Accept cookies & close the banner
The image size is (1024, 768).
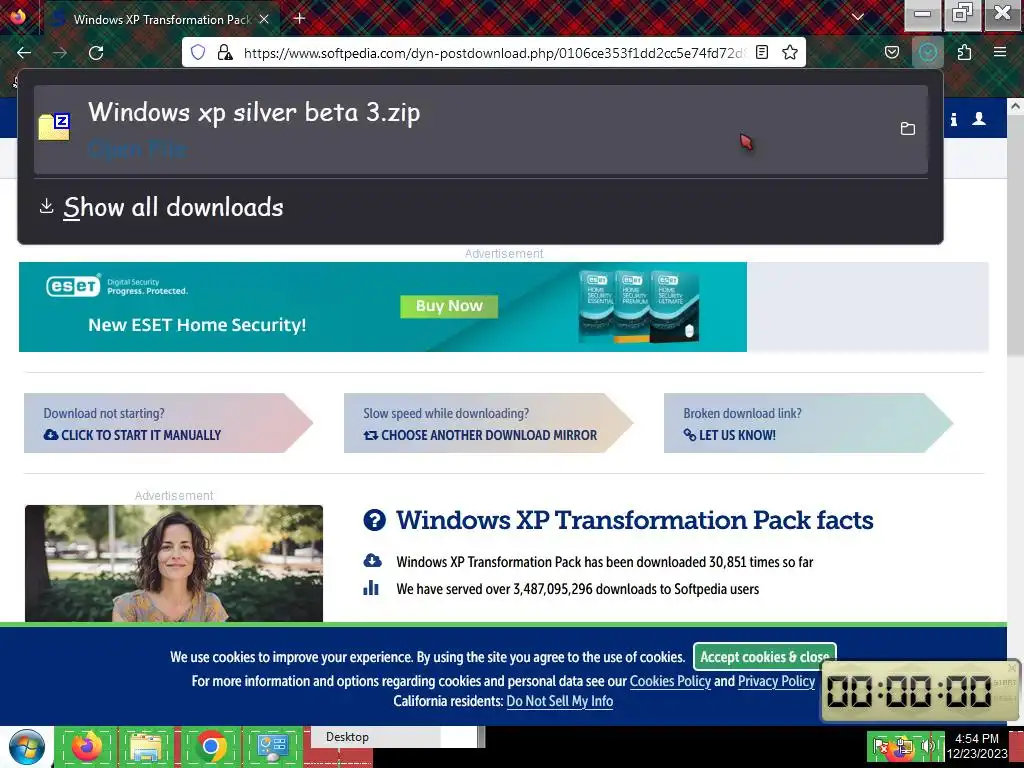point(764,657)
